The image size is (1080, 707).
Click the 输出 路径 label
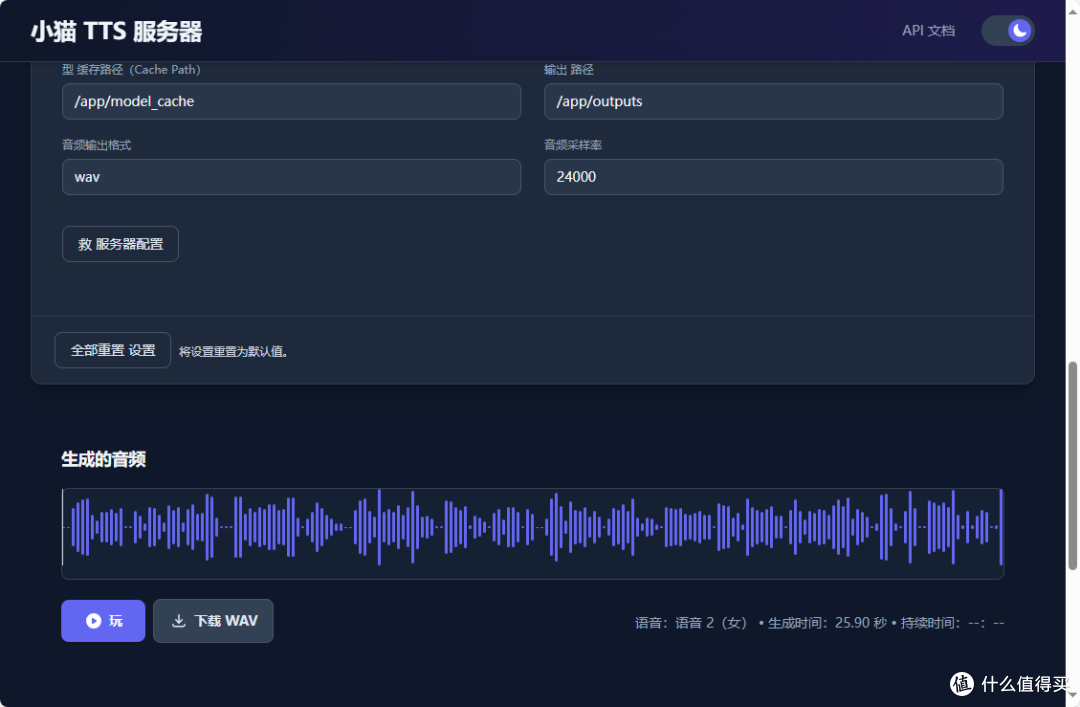click(x=569, y=70)
